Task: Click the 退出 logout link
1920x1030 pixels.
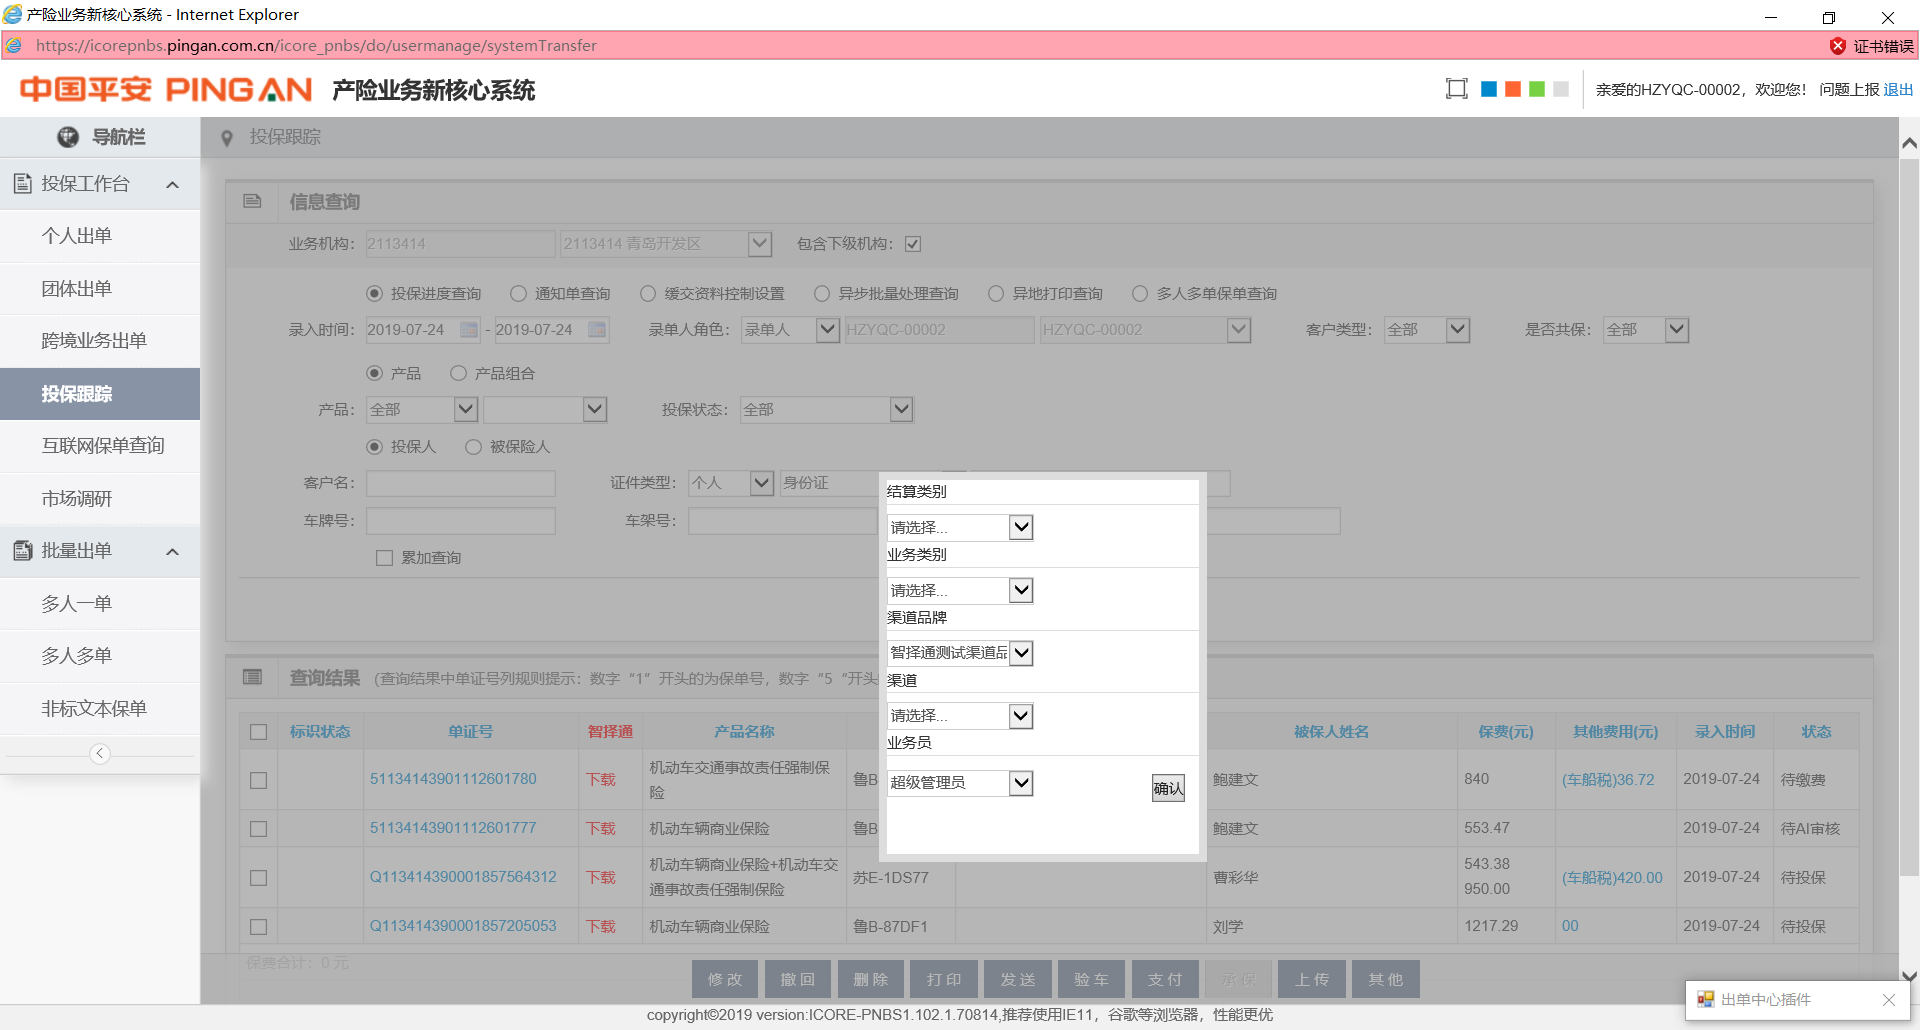Action: (x=1897, y=90)
